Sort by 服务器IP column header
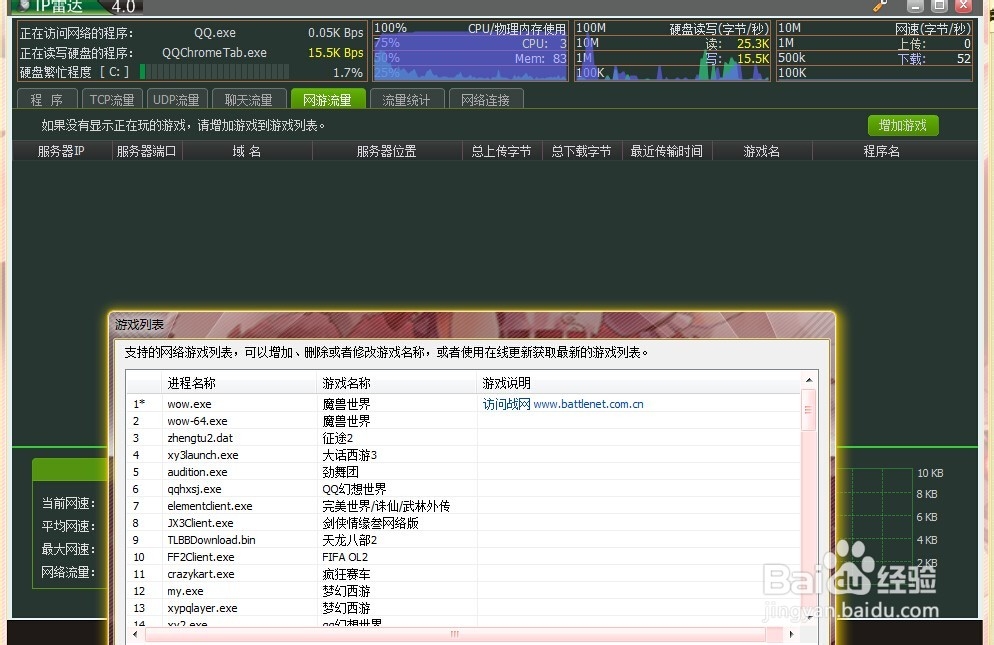 tap(61, 151)
